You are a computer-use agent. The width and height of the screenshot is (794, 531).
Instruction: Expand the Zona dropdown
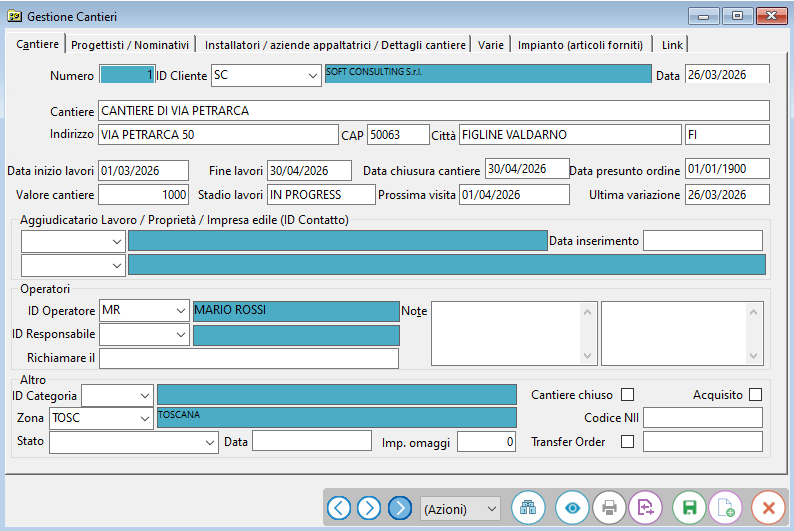pos(144,419)
